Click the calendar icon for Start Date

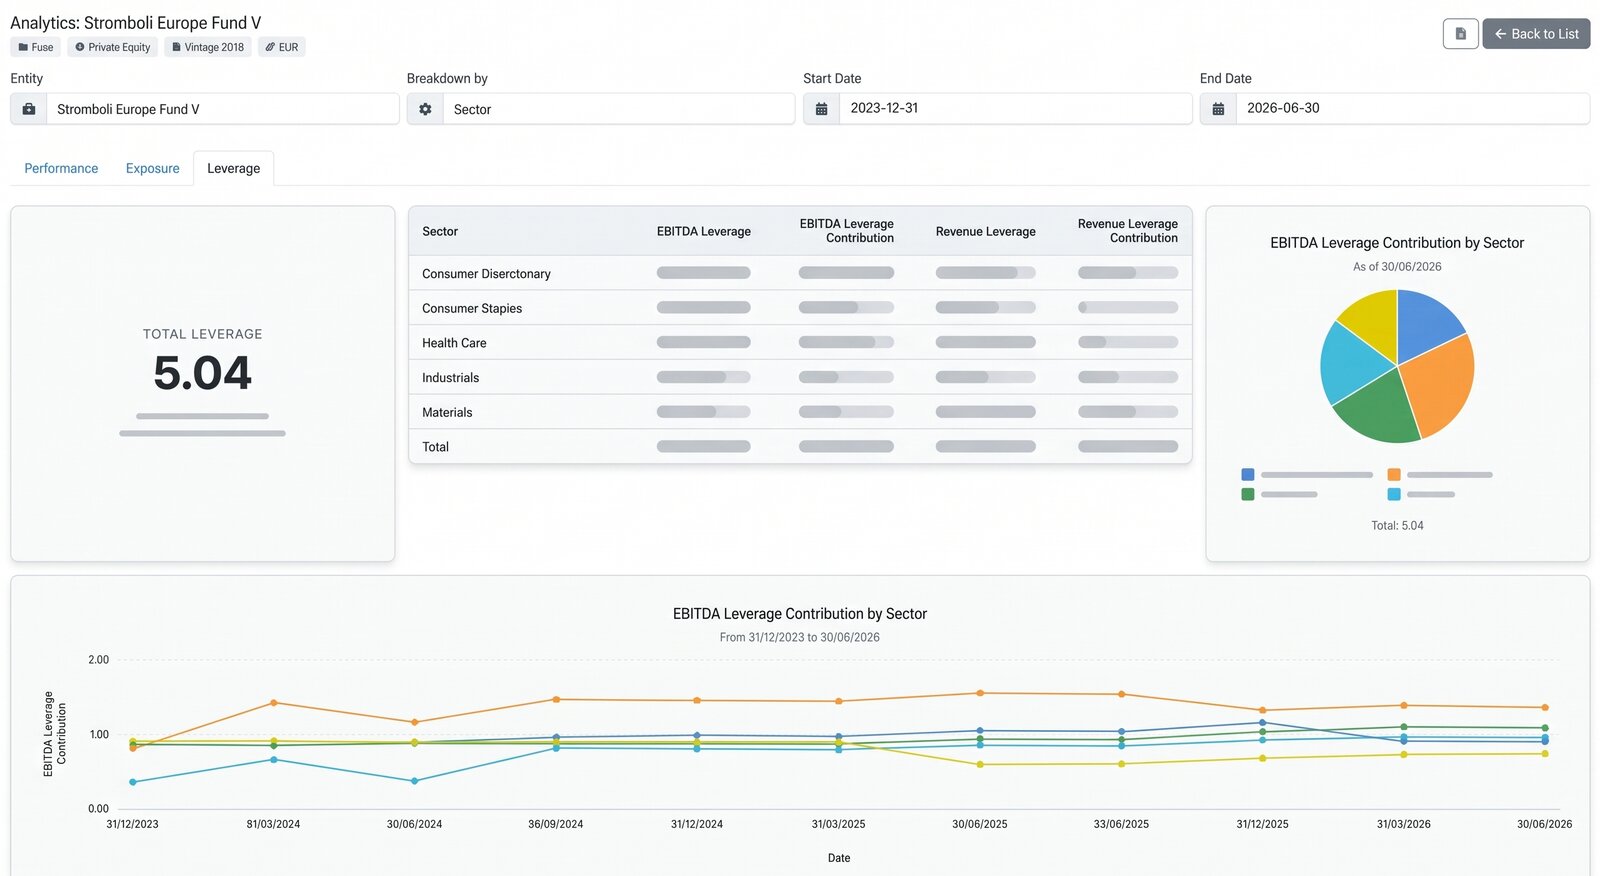point(821,109)
